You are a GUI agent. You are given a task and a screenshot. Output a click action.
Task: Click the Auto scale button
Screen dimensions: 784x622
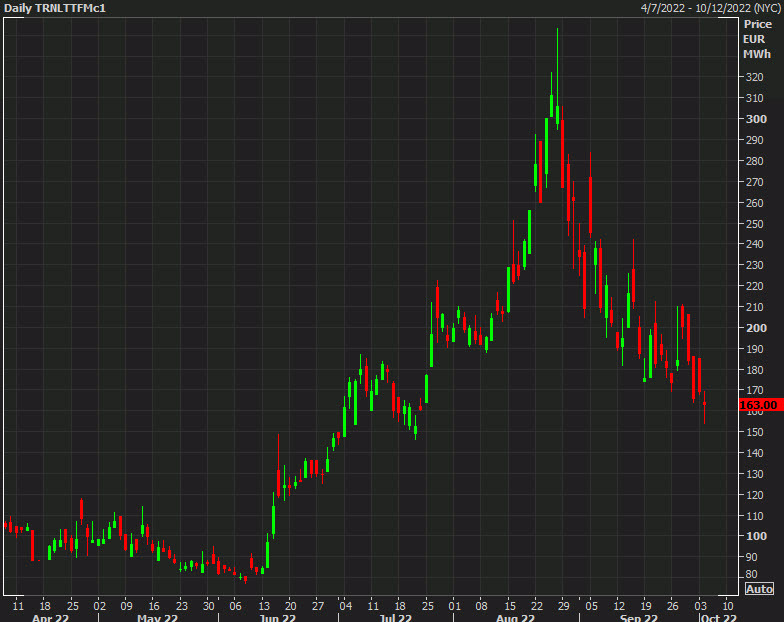click(759, 589)
